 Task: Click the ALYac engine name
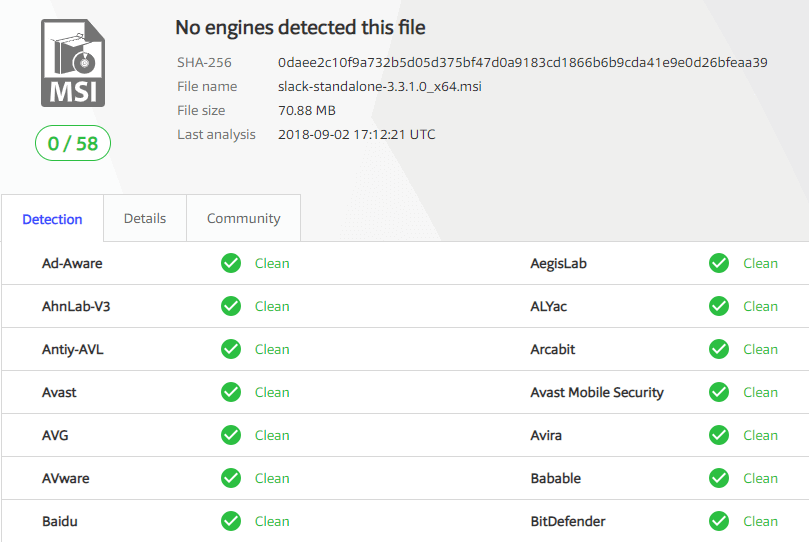click(x=548, y=306)
